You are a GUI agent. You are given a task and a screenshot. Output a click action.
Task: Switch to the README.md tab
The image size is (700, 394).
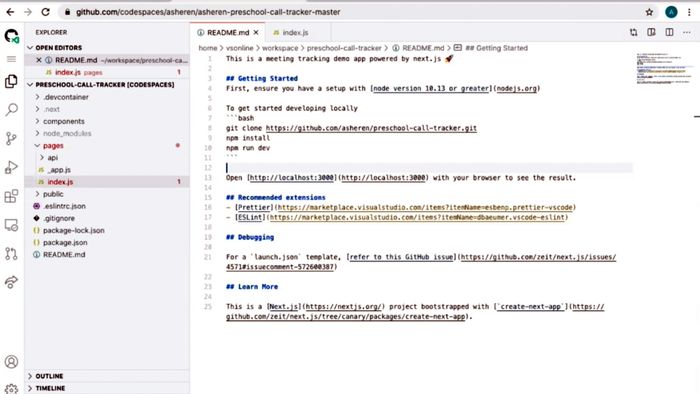[228, 33]
